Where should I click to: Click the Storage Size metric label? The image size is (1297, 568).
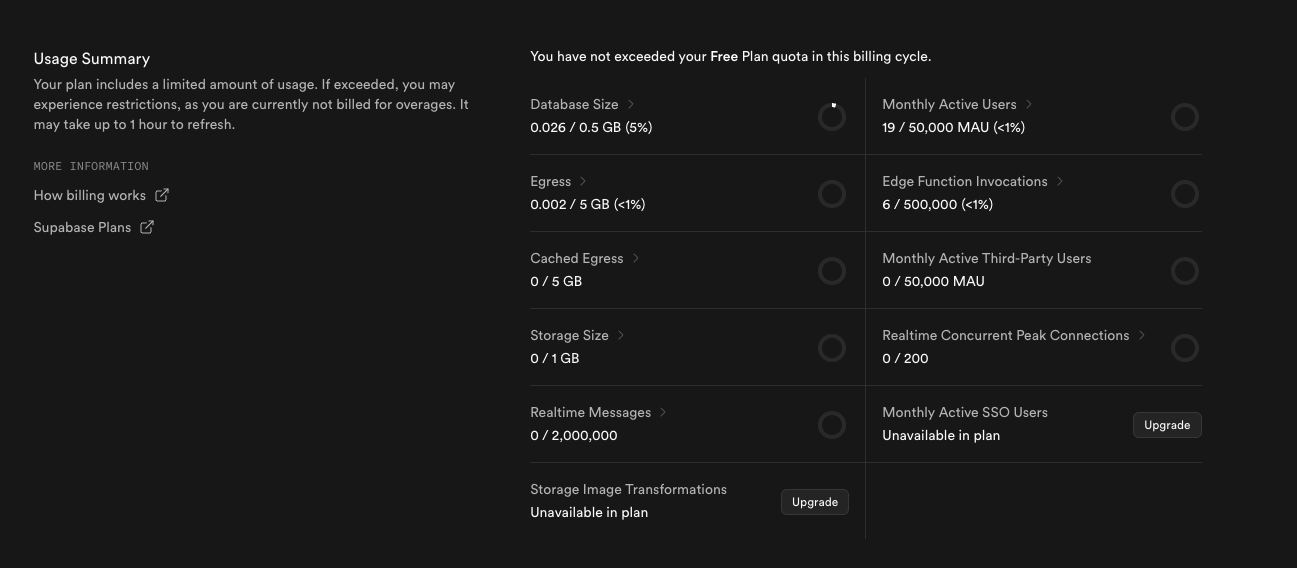coord(569,335)
